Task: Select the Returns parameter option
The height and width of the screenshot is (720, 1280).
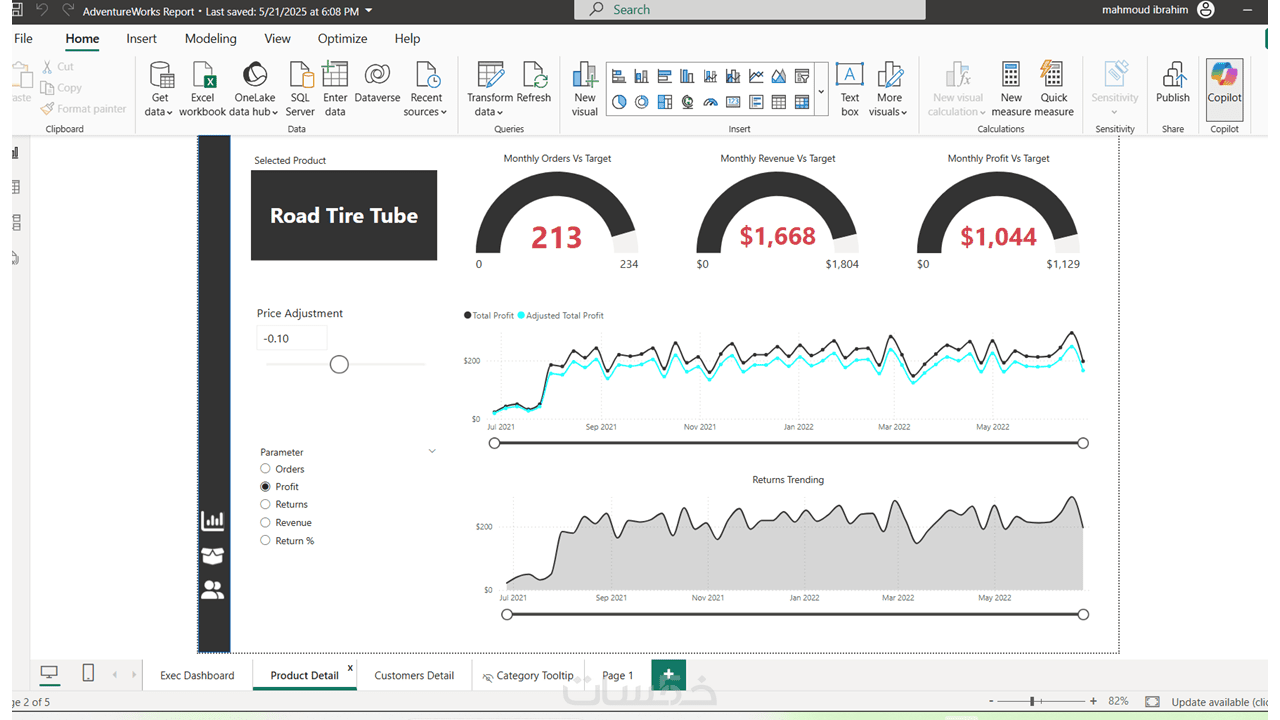Action: [265, 504]
